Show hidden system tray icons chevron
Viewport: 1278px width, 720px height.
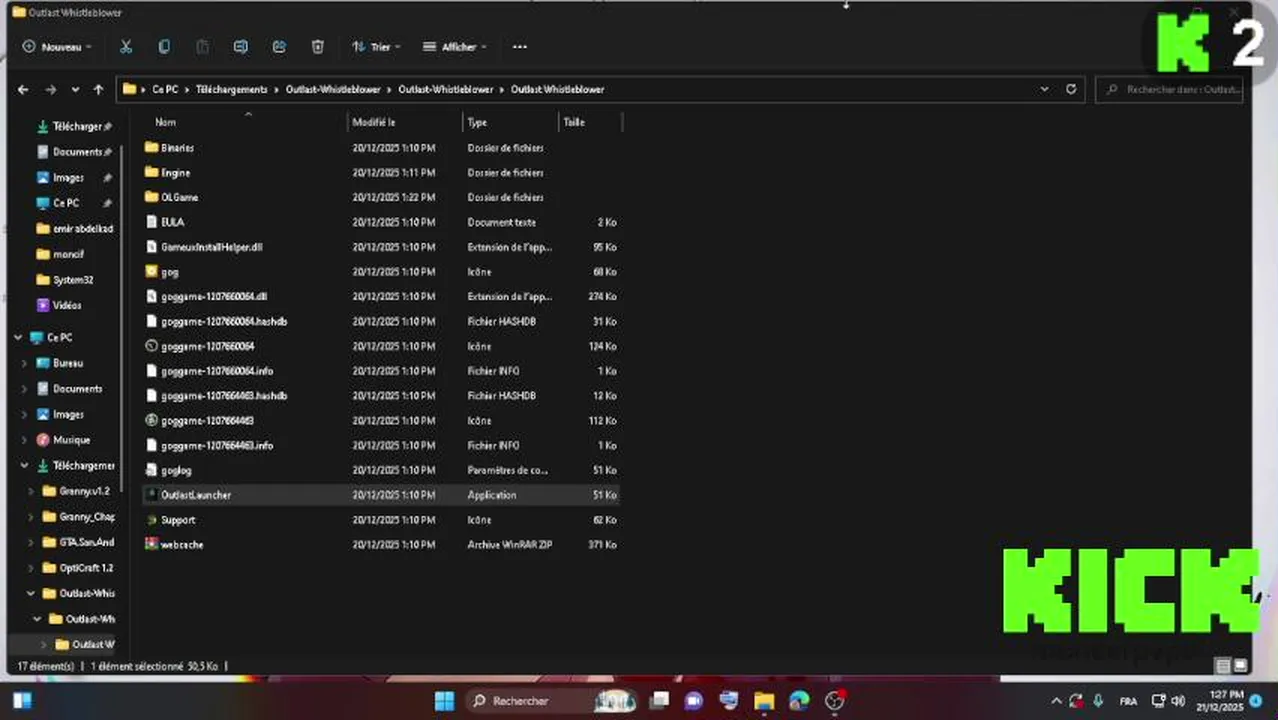(x=1056, y=701)
